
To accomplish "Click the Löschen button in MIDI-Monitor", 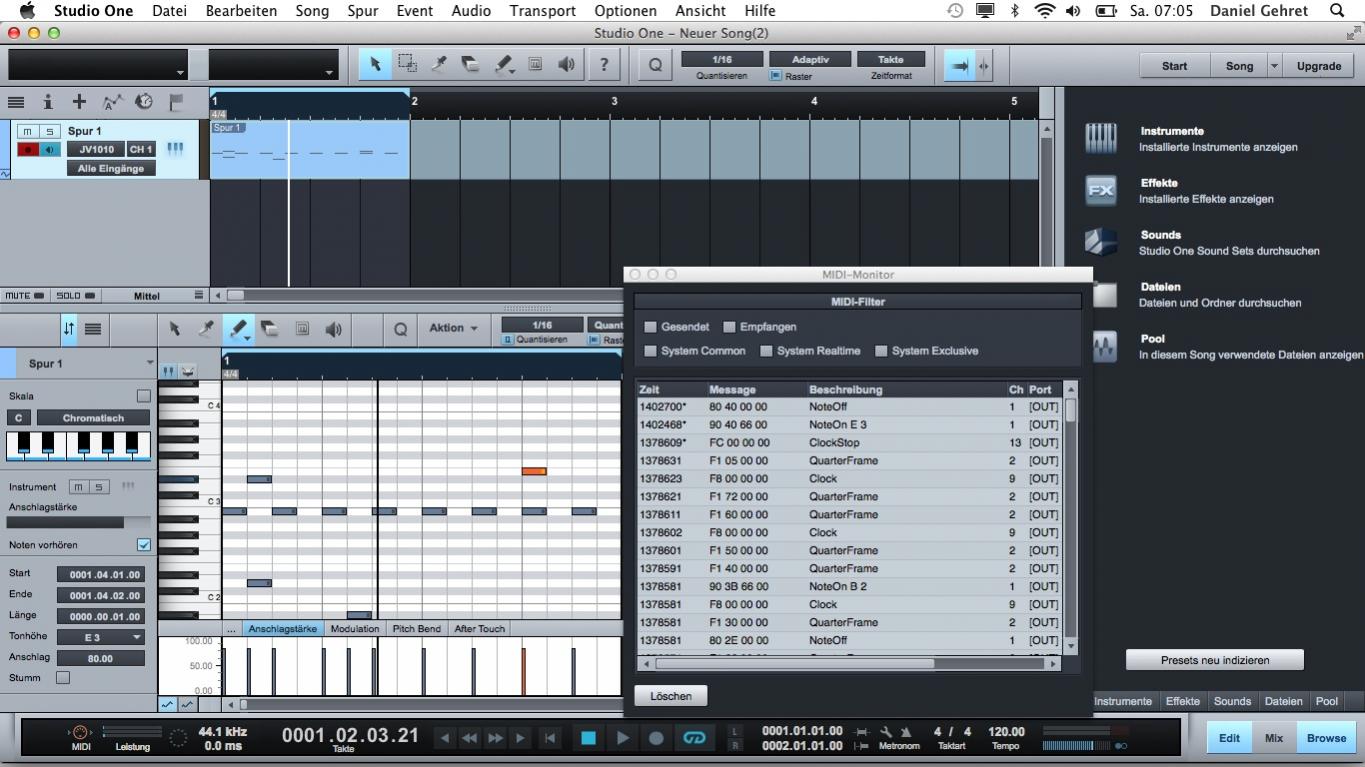I will click(671, 696).
